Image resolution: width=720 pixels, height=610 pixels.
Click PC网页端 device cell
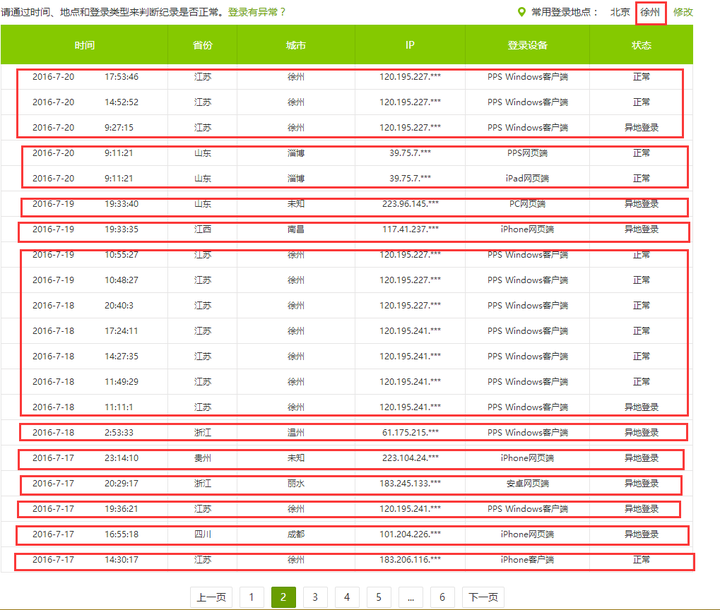(x=527, y=203)
